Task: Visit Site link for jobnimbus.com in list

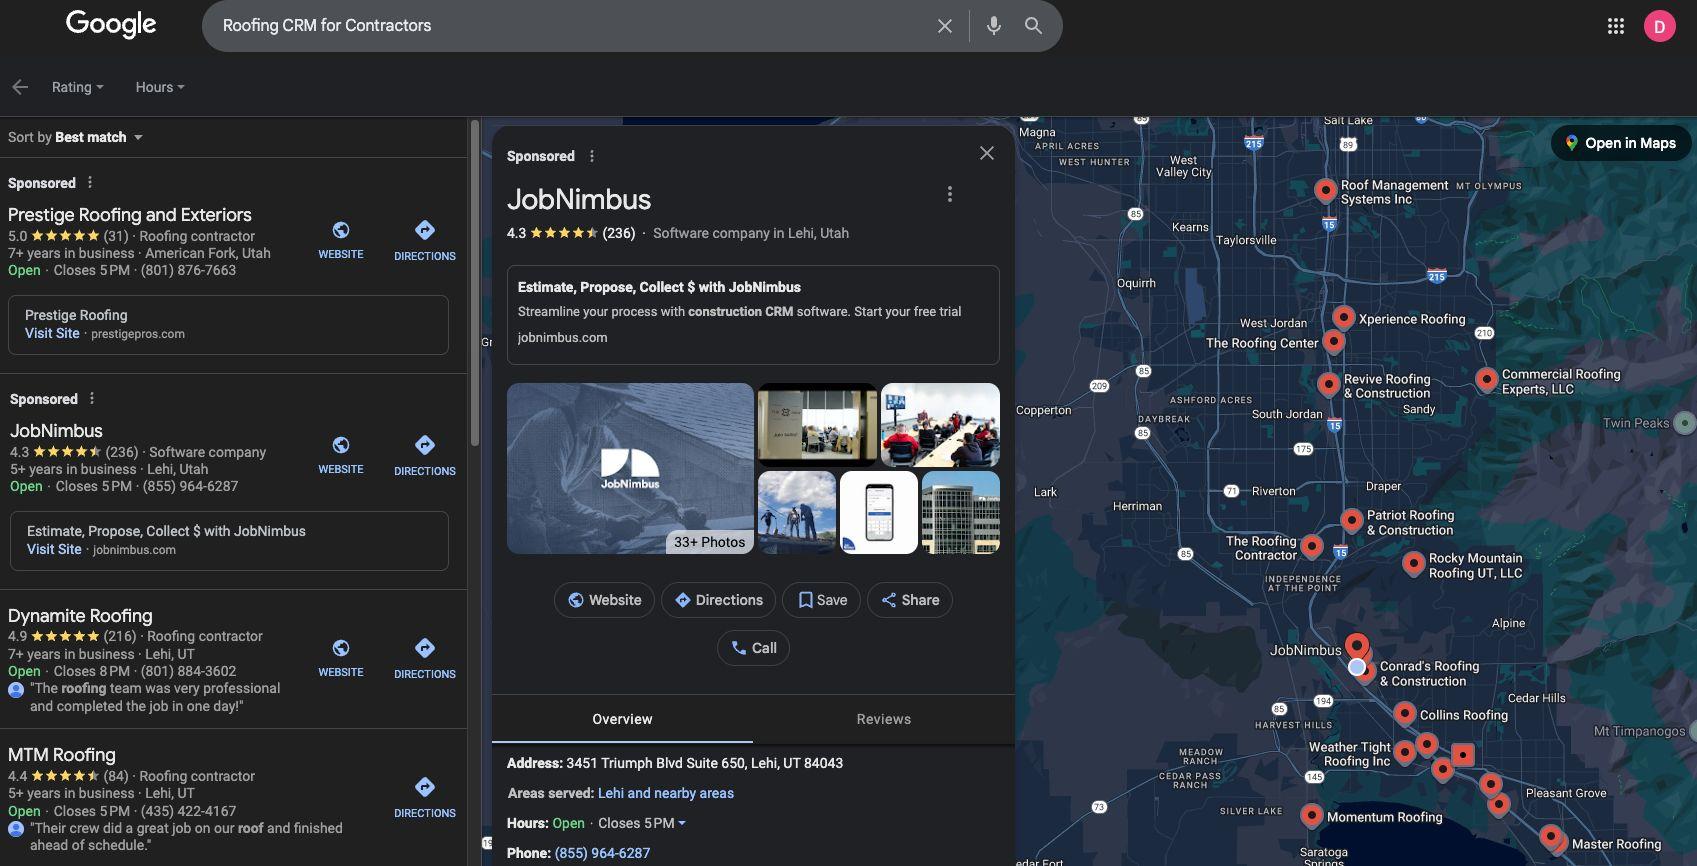Action: tap(54, 549)
